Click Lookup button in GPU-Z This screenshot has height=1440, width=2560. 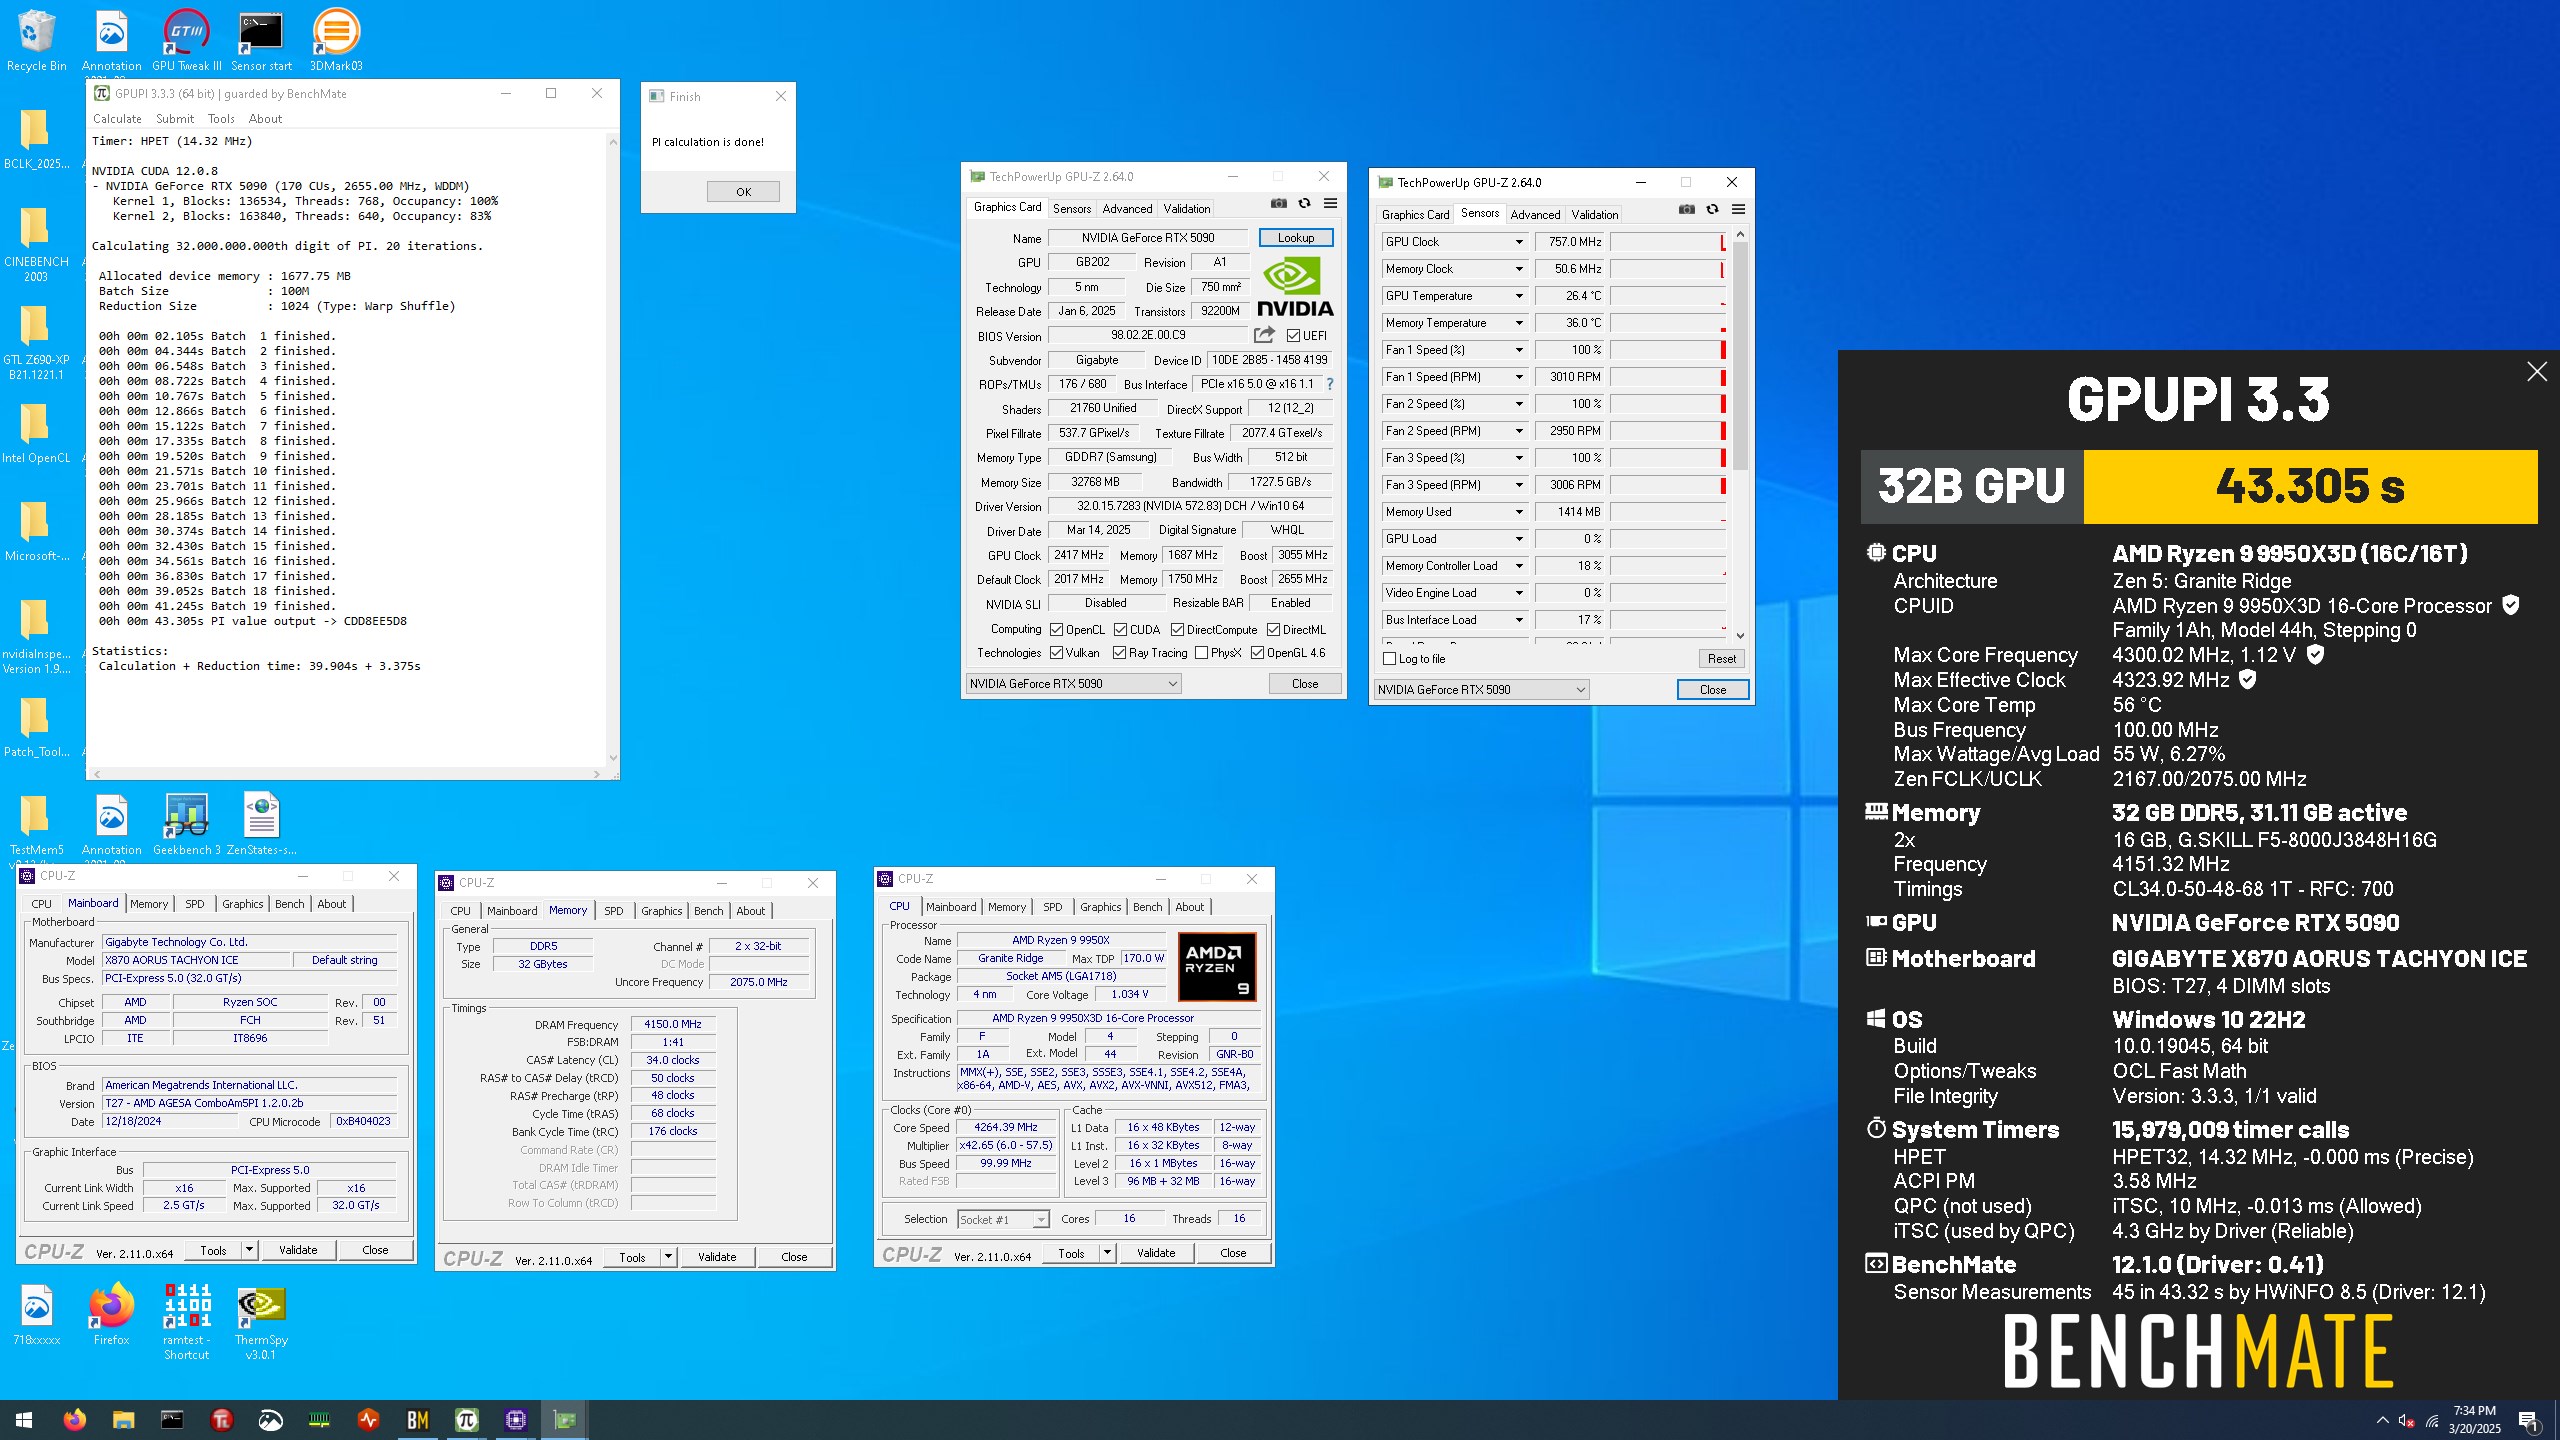pyautogui.click(x=1295, y=238)
